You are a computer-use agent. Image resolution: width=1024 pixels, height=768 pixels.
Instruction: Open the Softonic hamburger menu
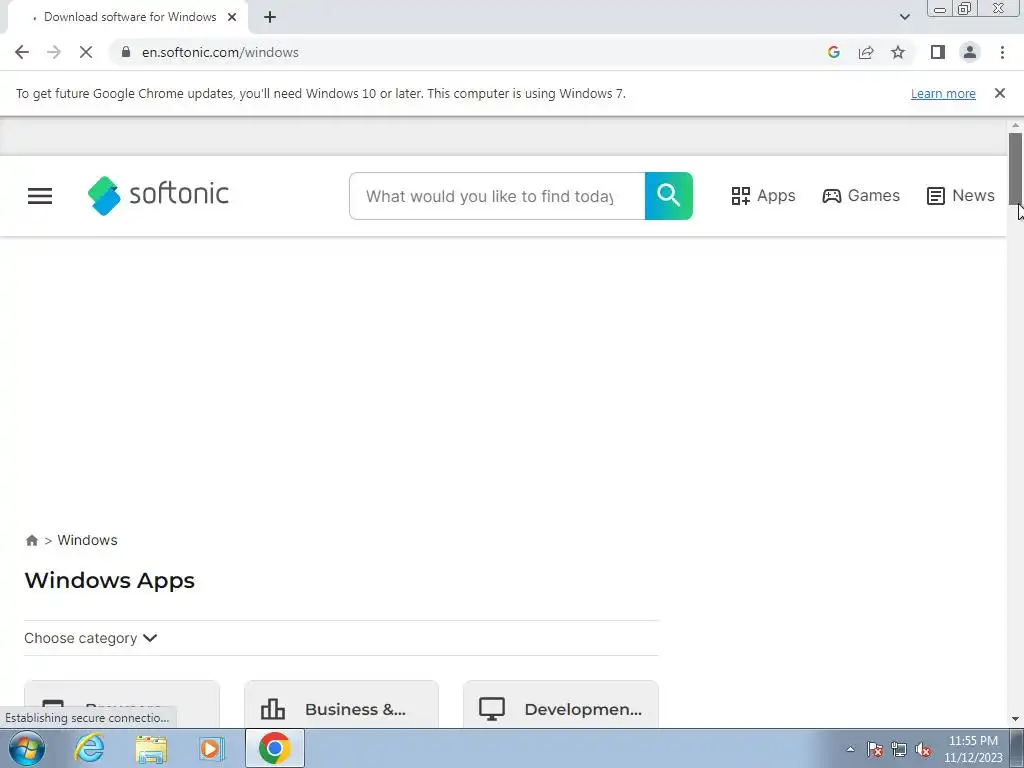point(40,196)
